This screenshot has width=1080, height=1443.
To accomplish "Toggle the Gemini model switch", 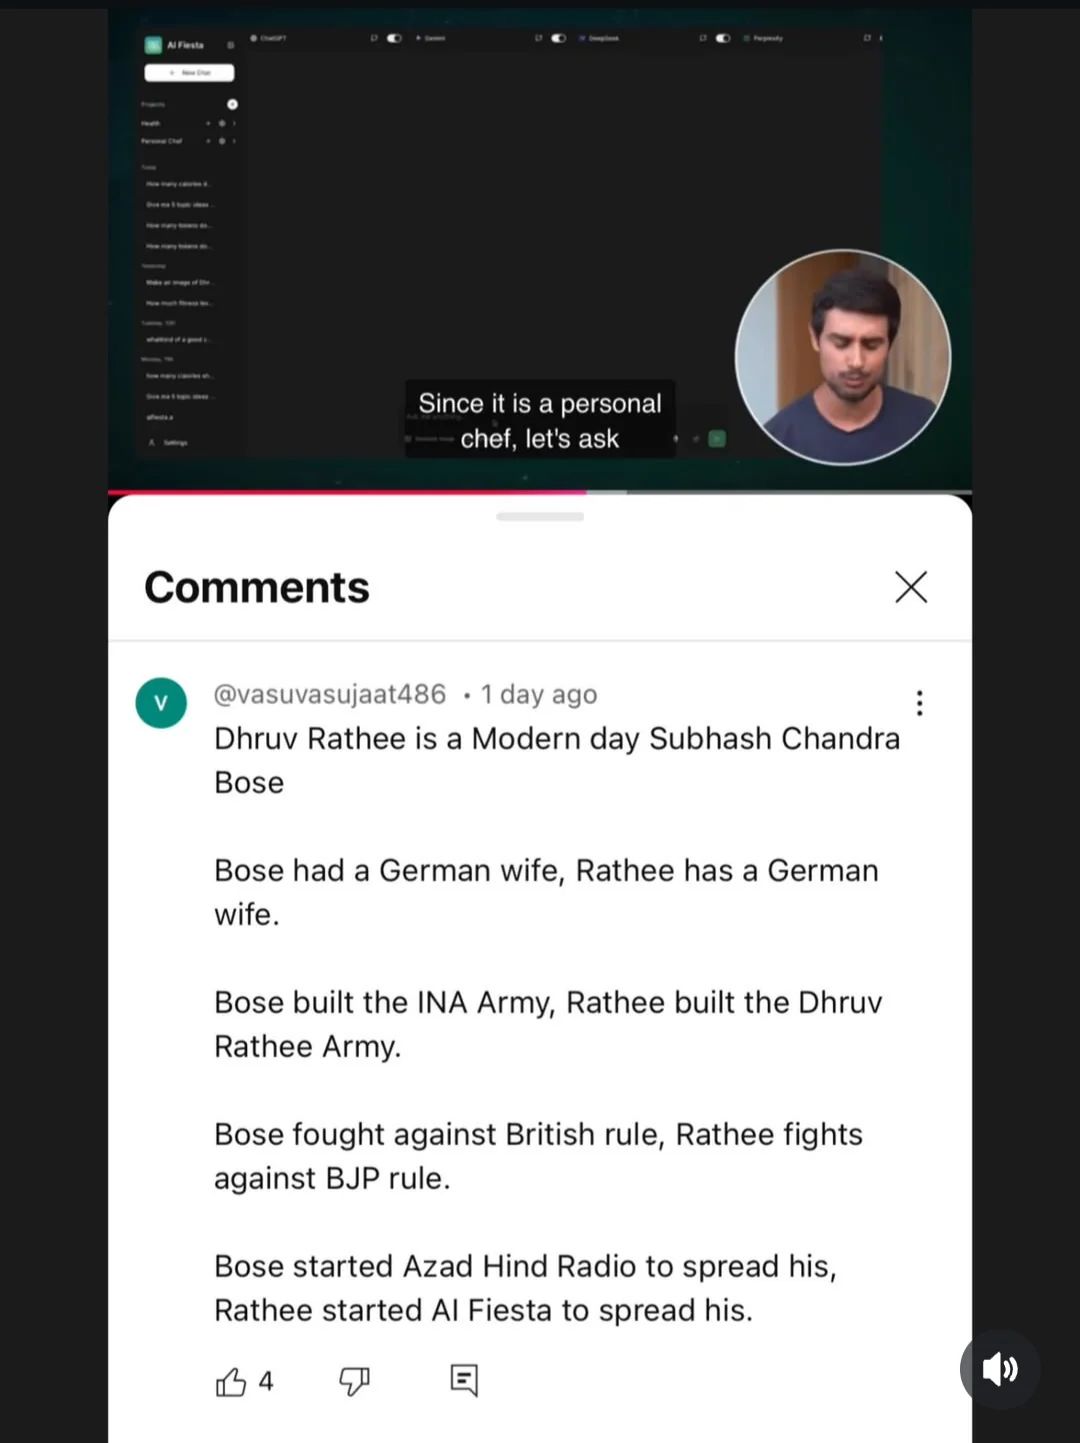I will coord(558,38).
